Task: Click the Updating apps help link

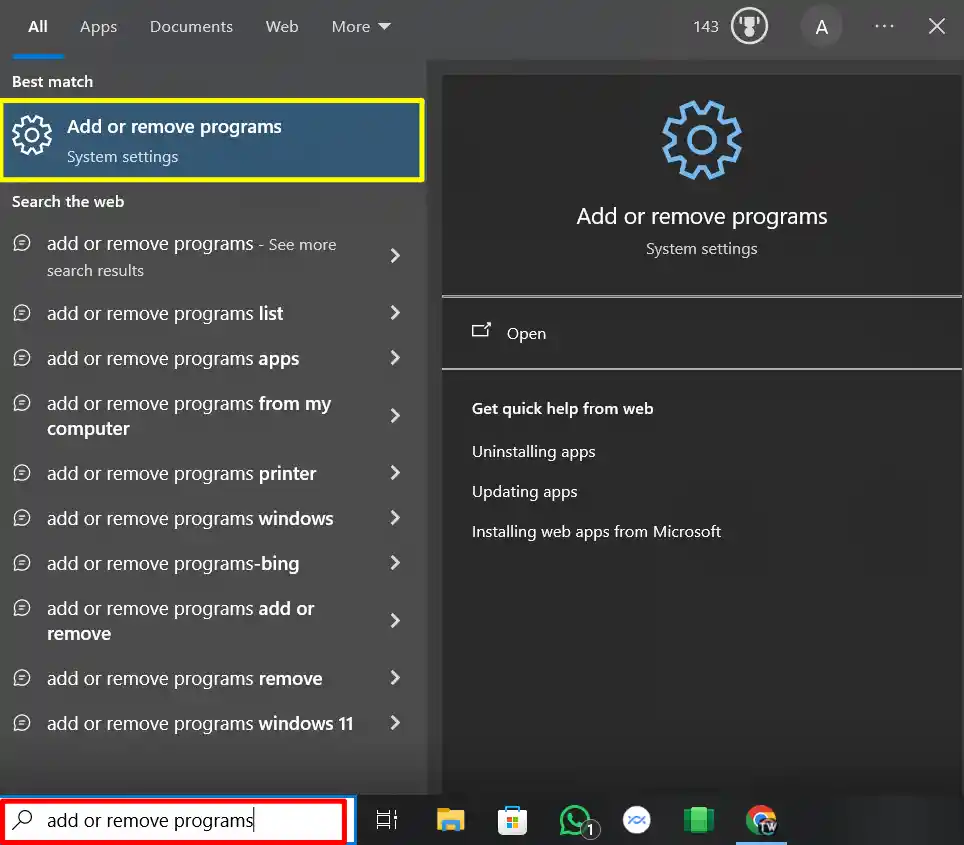Action: point(524,491)
